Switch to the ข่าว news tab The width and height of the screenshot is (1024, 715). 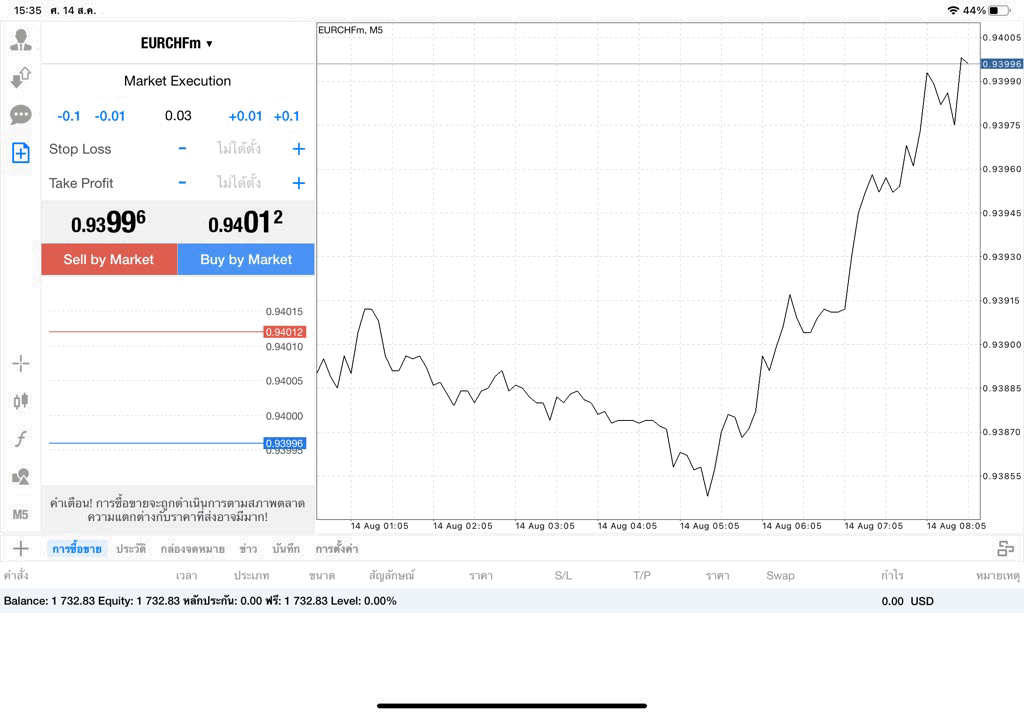tap(248, 548)
